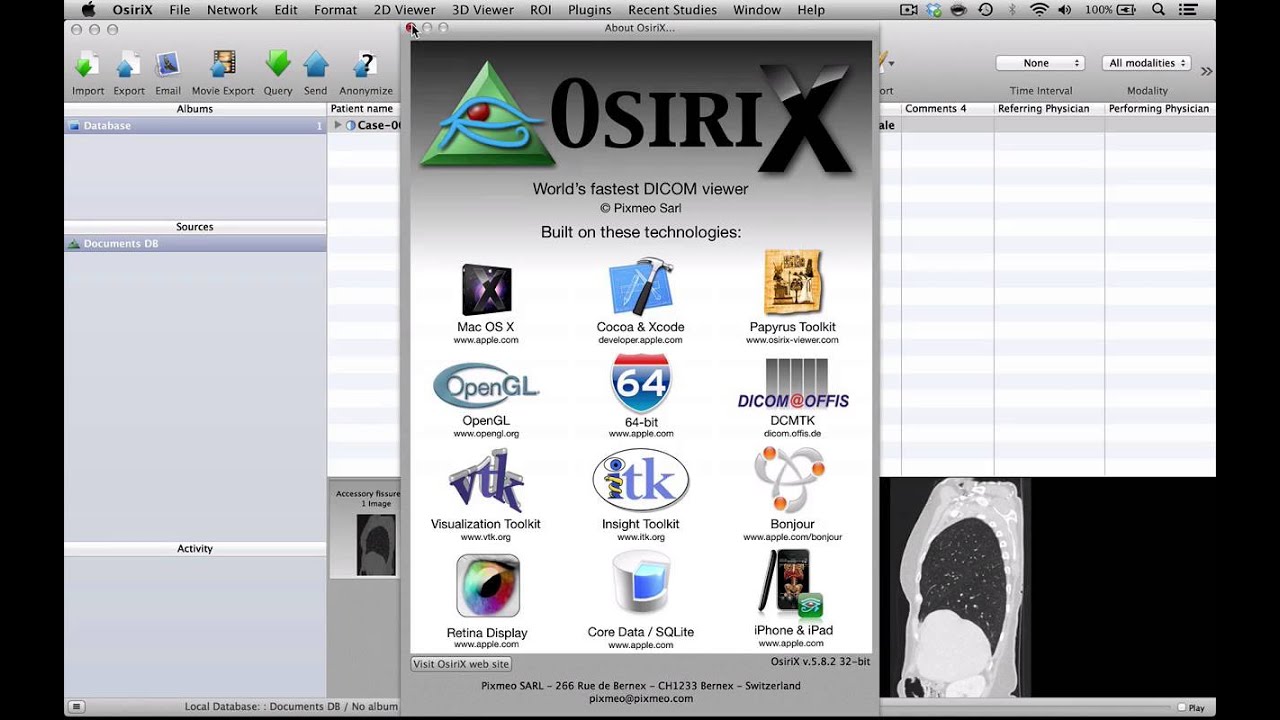1280x720 pixels.
Task: Click www.osirix-viewer.com under Papyrus Toolkit
Action: 792,340
